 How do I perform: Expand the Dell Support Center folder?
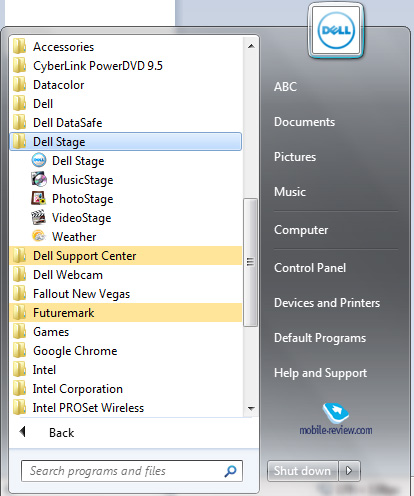(x=126, y=256)
